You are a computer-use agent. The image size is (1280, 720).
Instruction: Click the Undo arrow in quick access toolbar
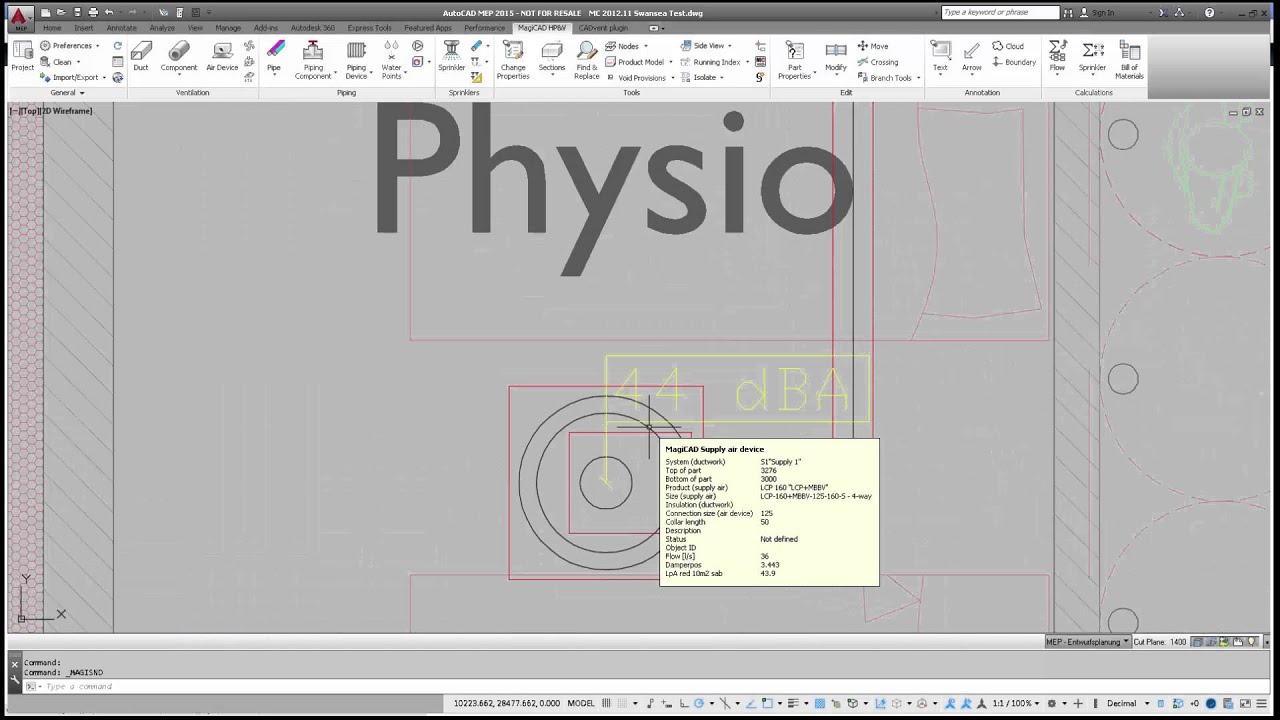(109, 12)
